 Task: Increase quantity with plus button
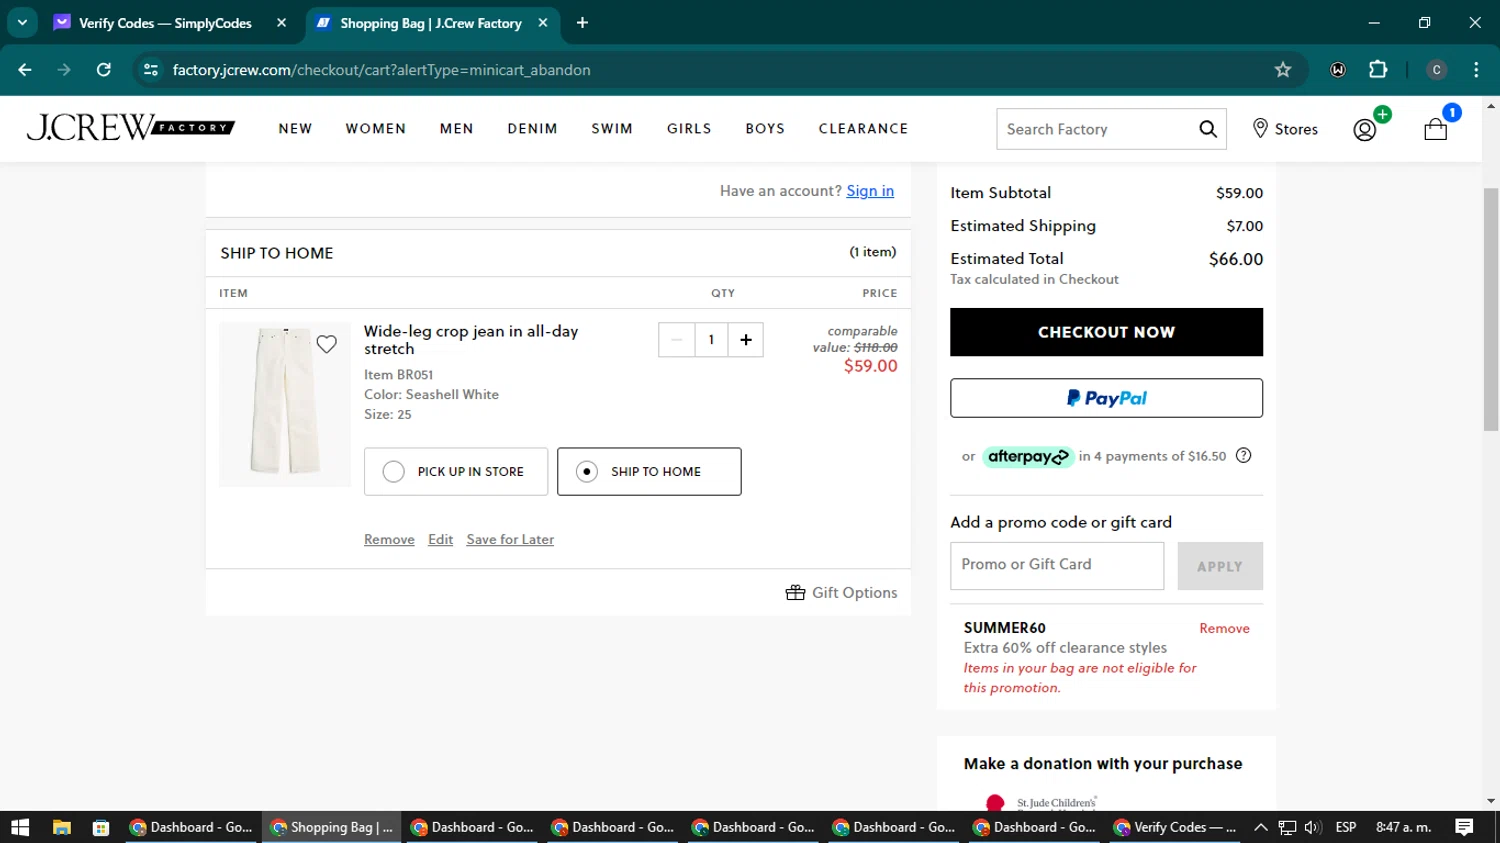tap(746, 340)
